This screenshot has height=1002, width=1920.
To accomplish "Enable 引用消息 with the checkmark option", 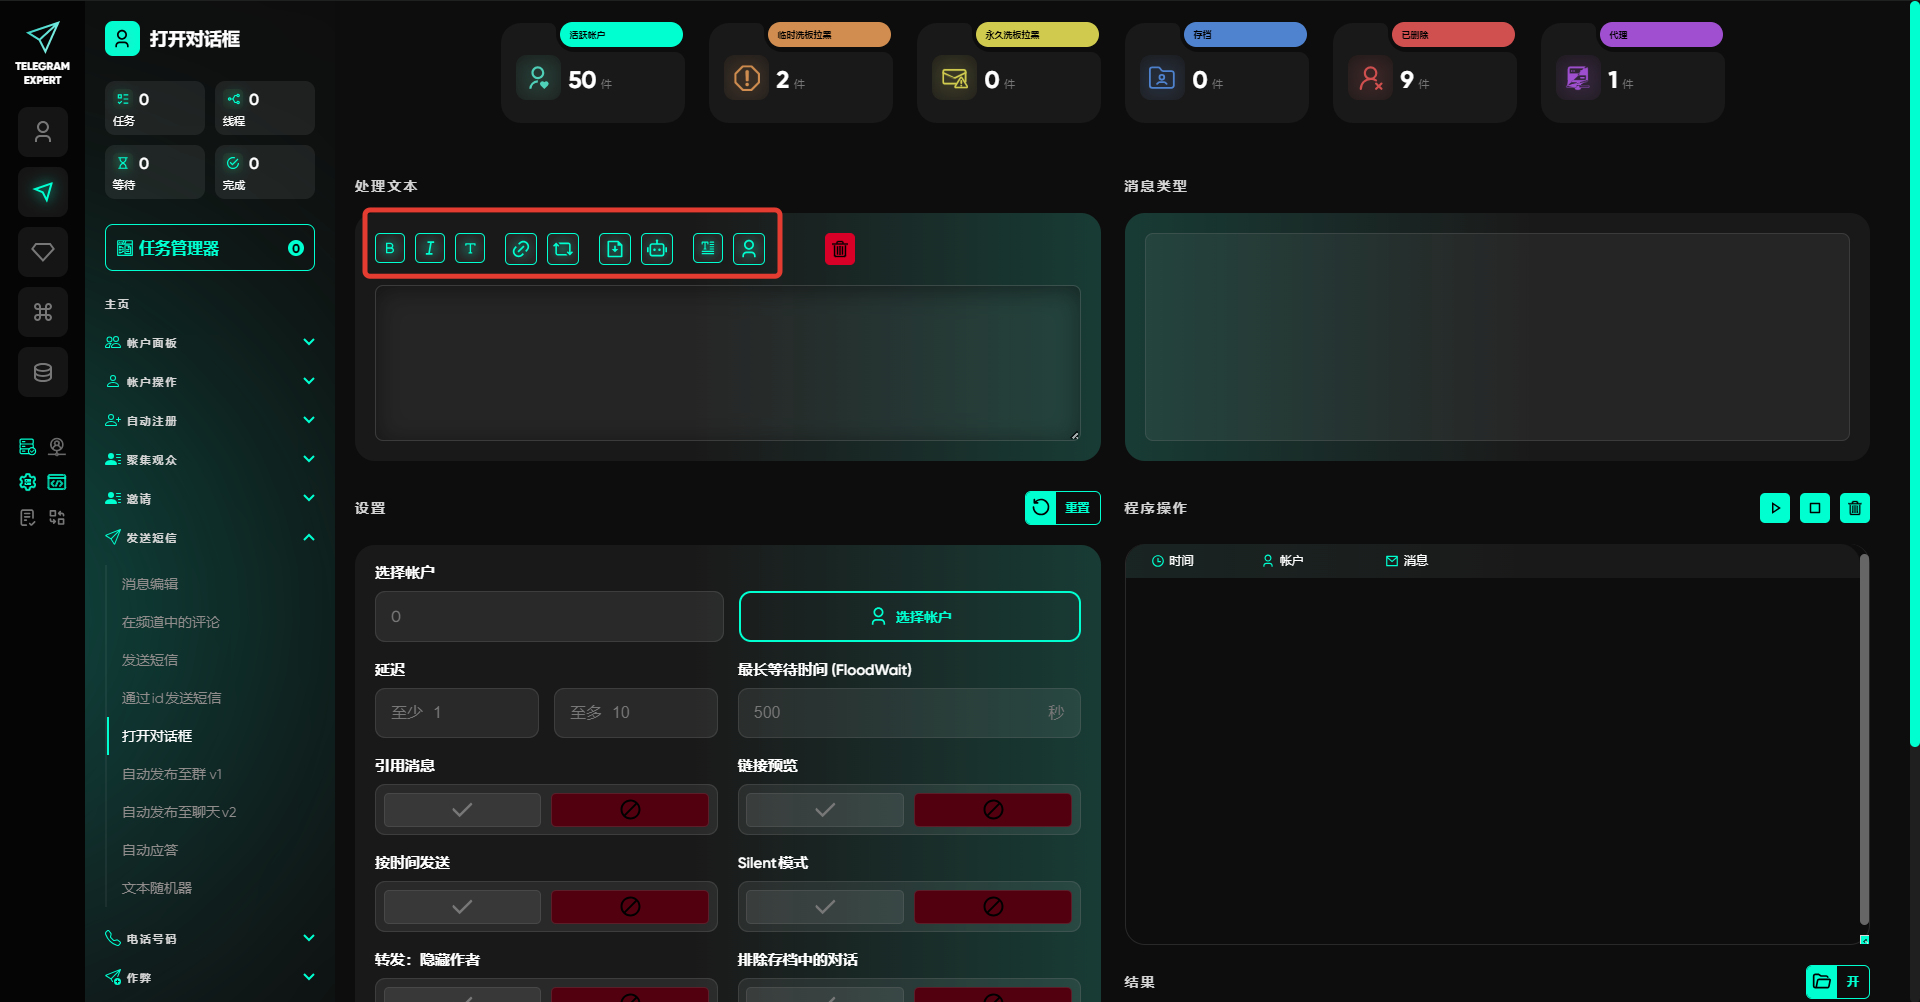I will point(462,810).
